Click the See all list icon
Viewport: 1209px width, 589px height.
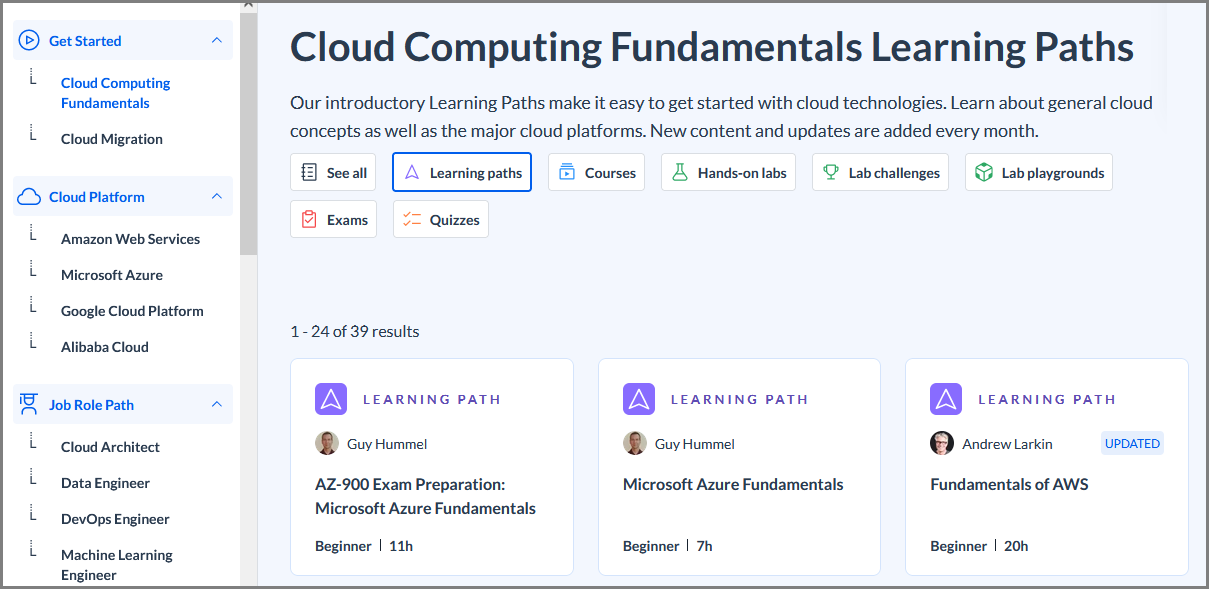pos(310,173)
